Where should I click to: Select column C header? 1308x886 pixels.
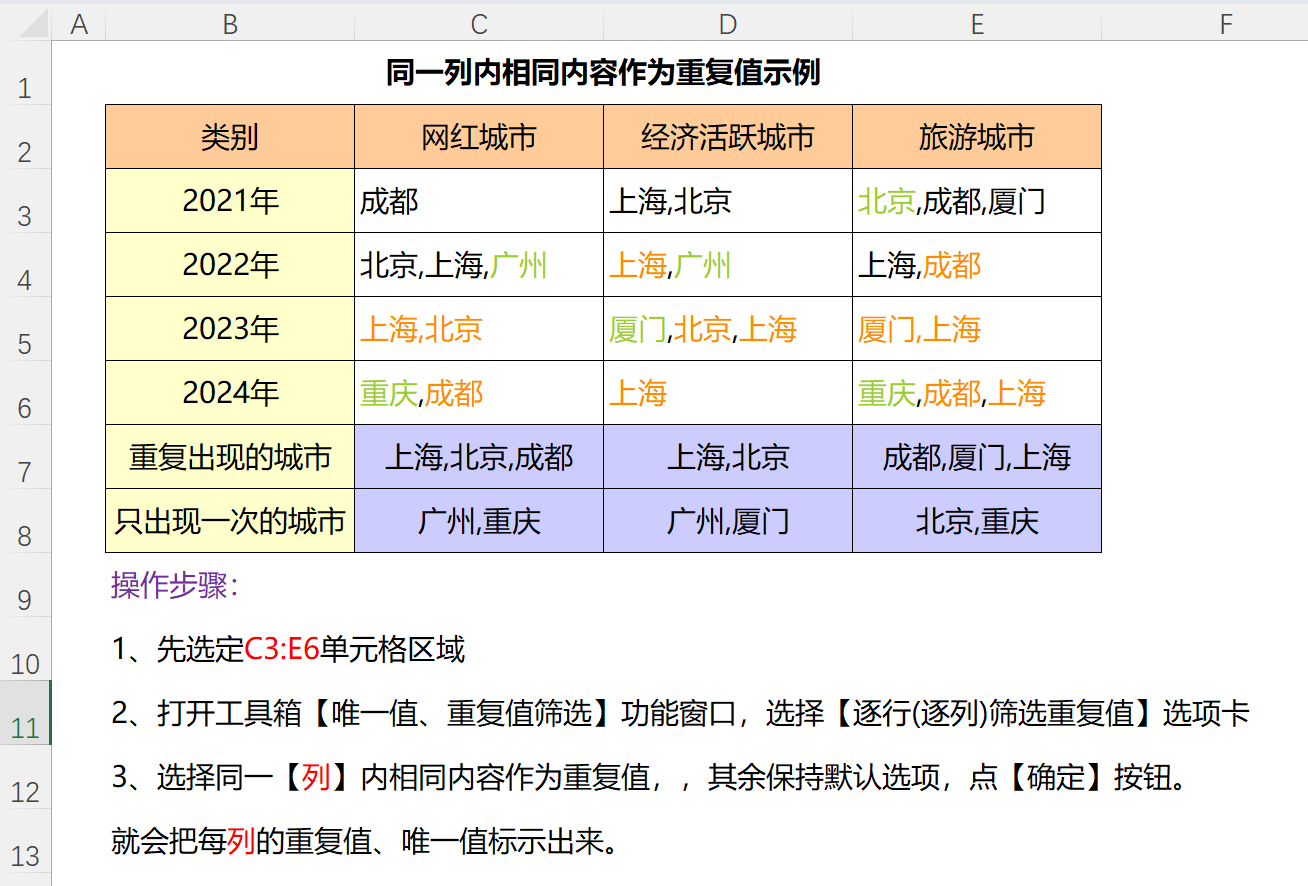point(479,24)
